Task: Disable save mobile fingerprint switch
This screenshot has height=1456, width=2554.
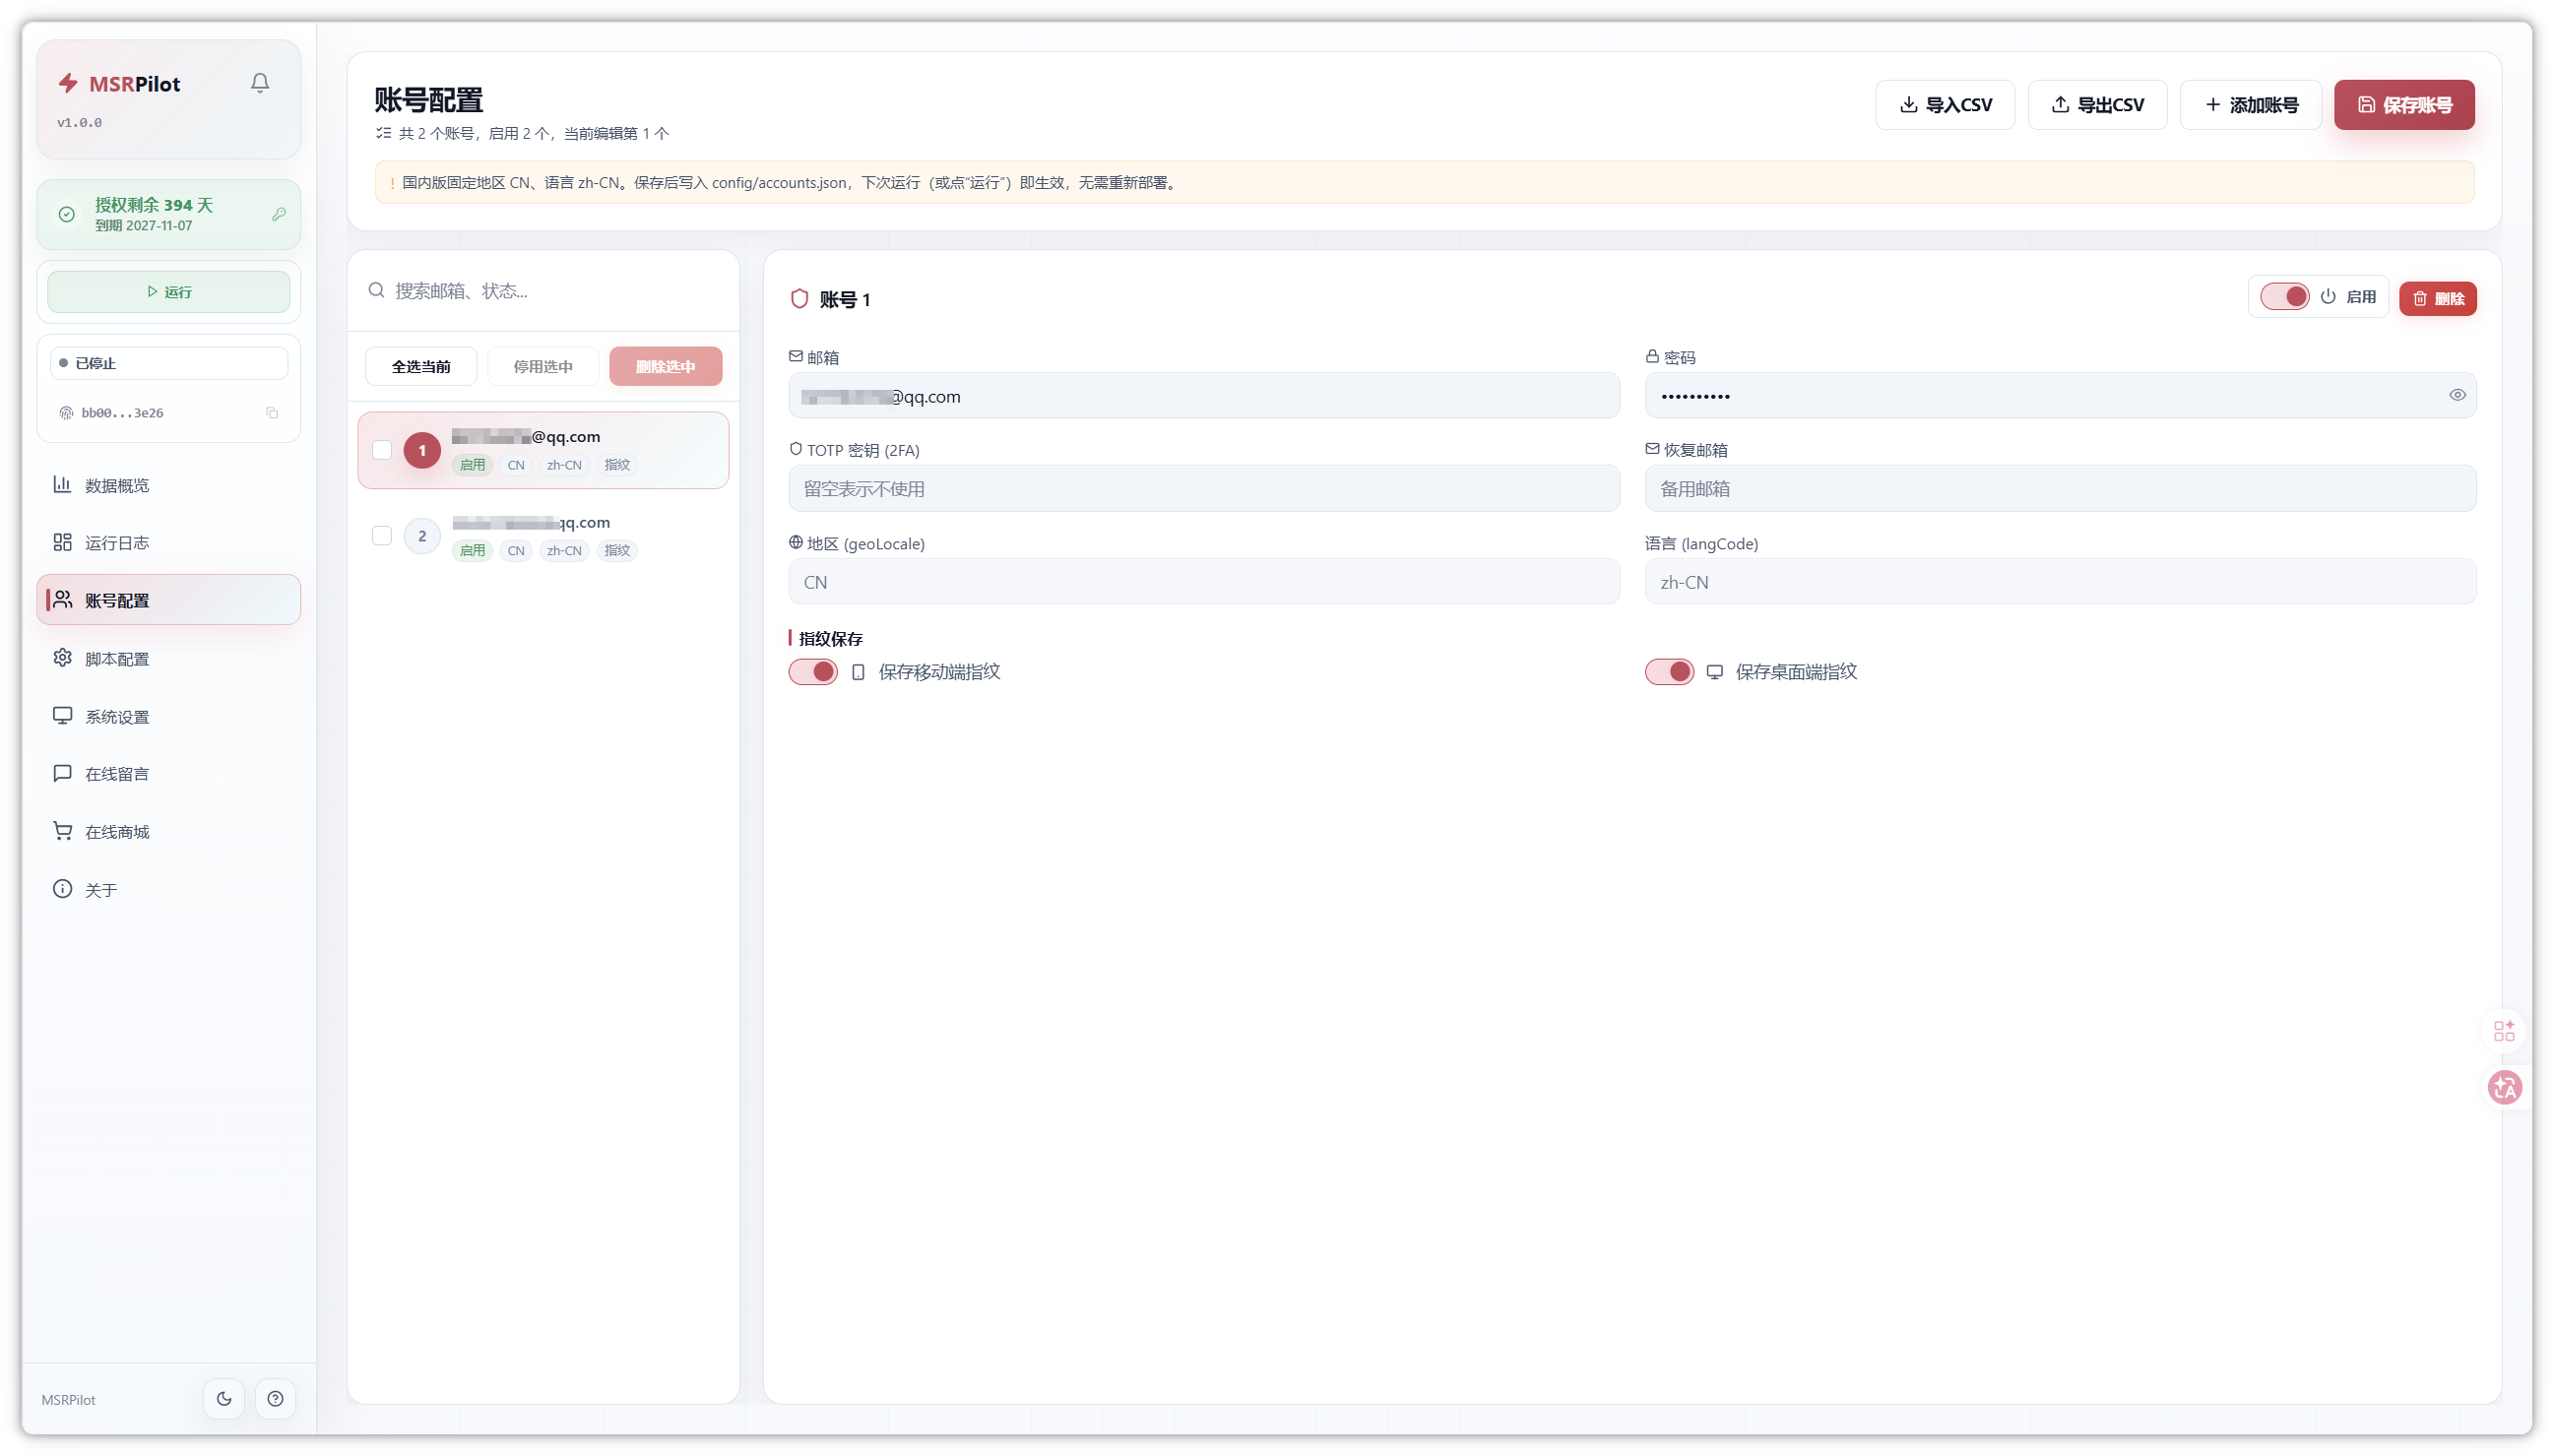Action: (x=813, y=672)
